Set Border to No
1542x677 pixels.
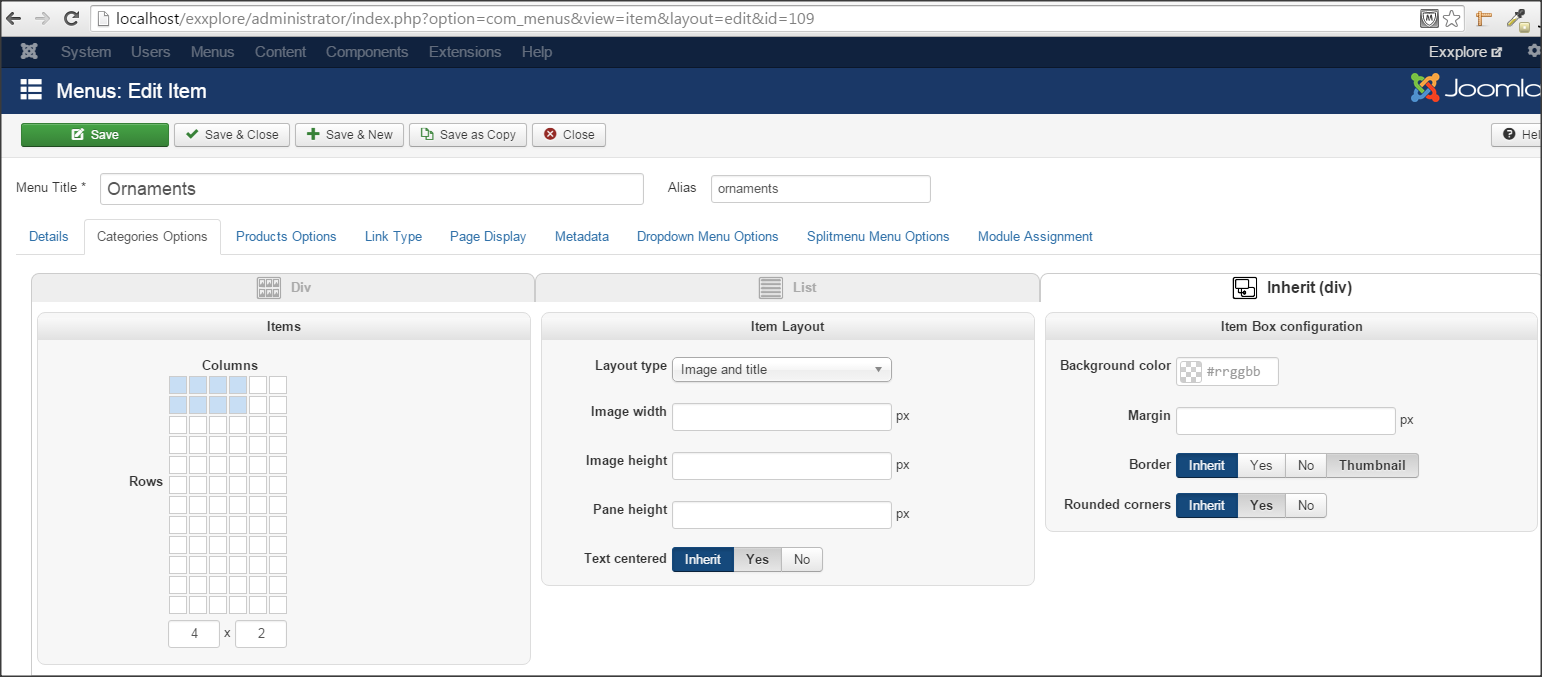point(1306,465)
